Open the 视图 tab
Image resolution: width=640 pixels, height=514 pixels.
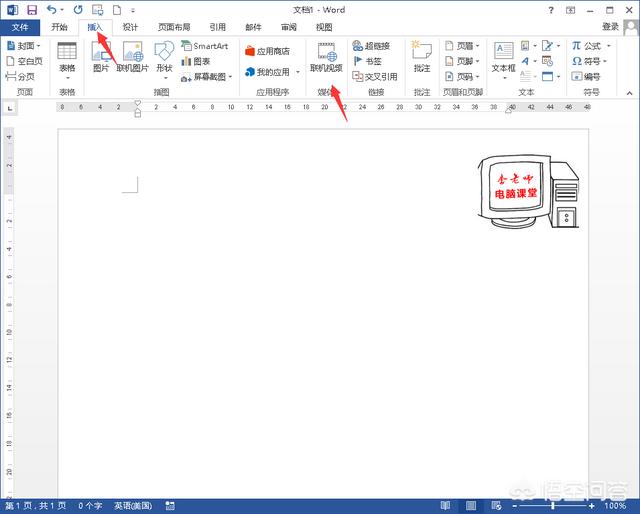pyautogui.click(x=323, y=28)
